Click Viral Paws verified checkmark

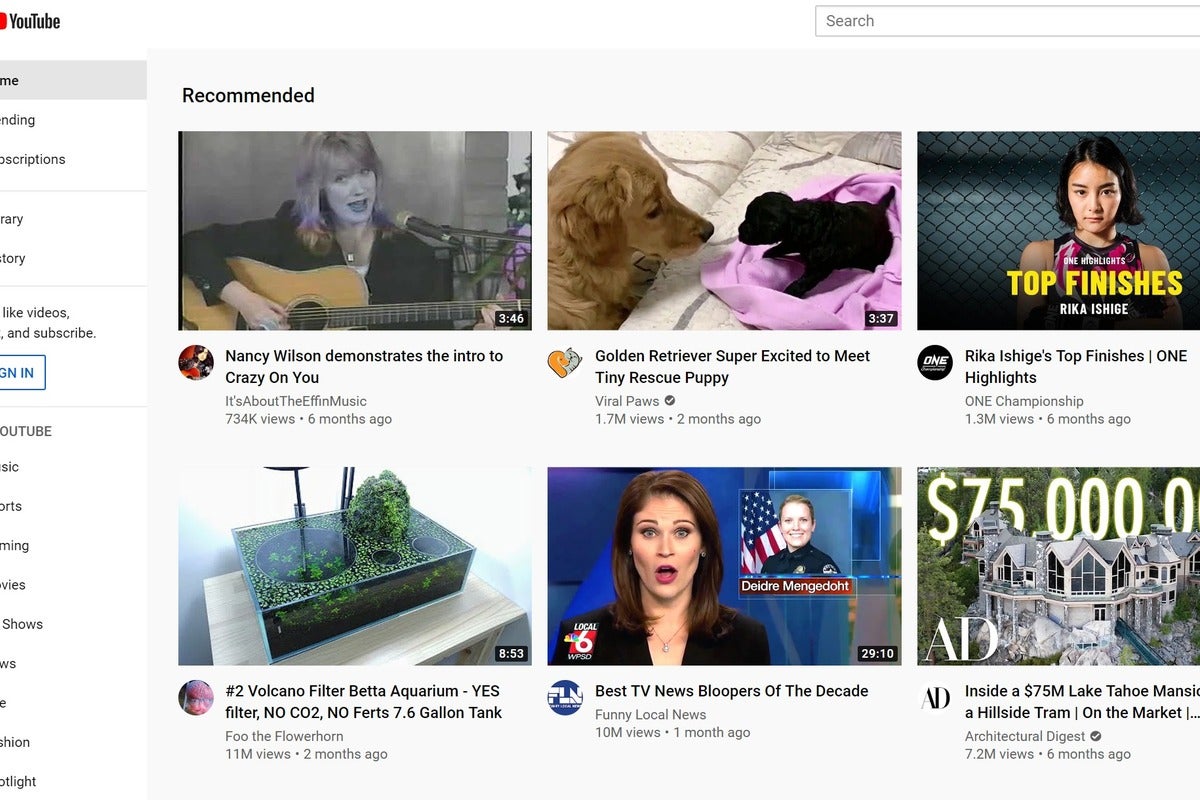pyautogui.click(x=670, y=401)
